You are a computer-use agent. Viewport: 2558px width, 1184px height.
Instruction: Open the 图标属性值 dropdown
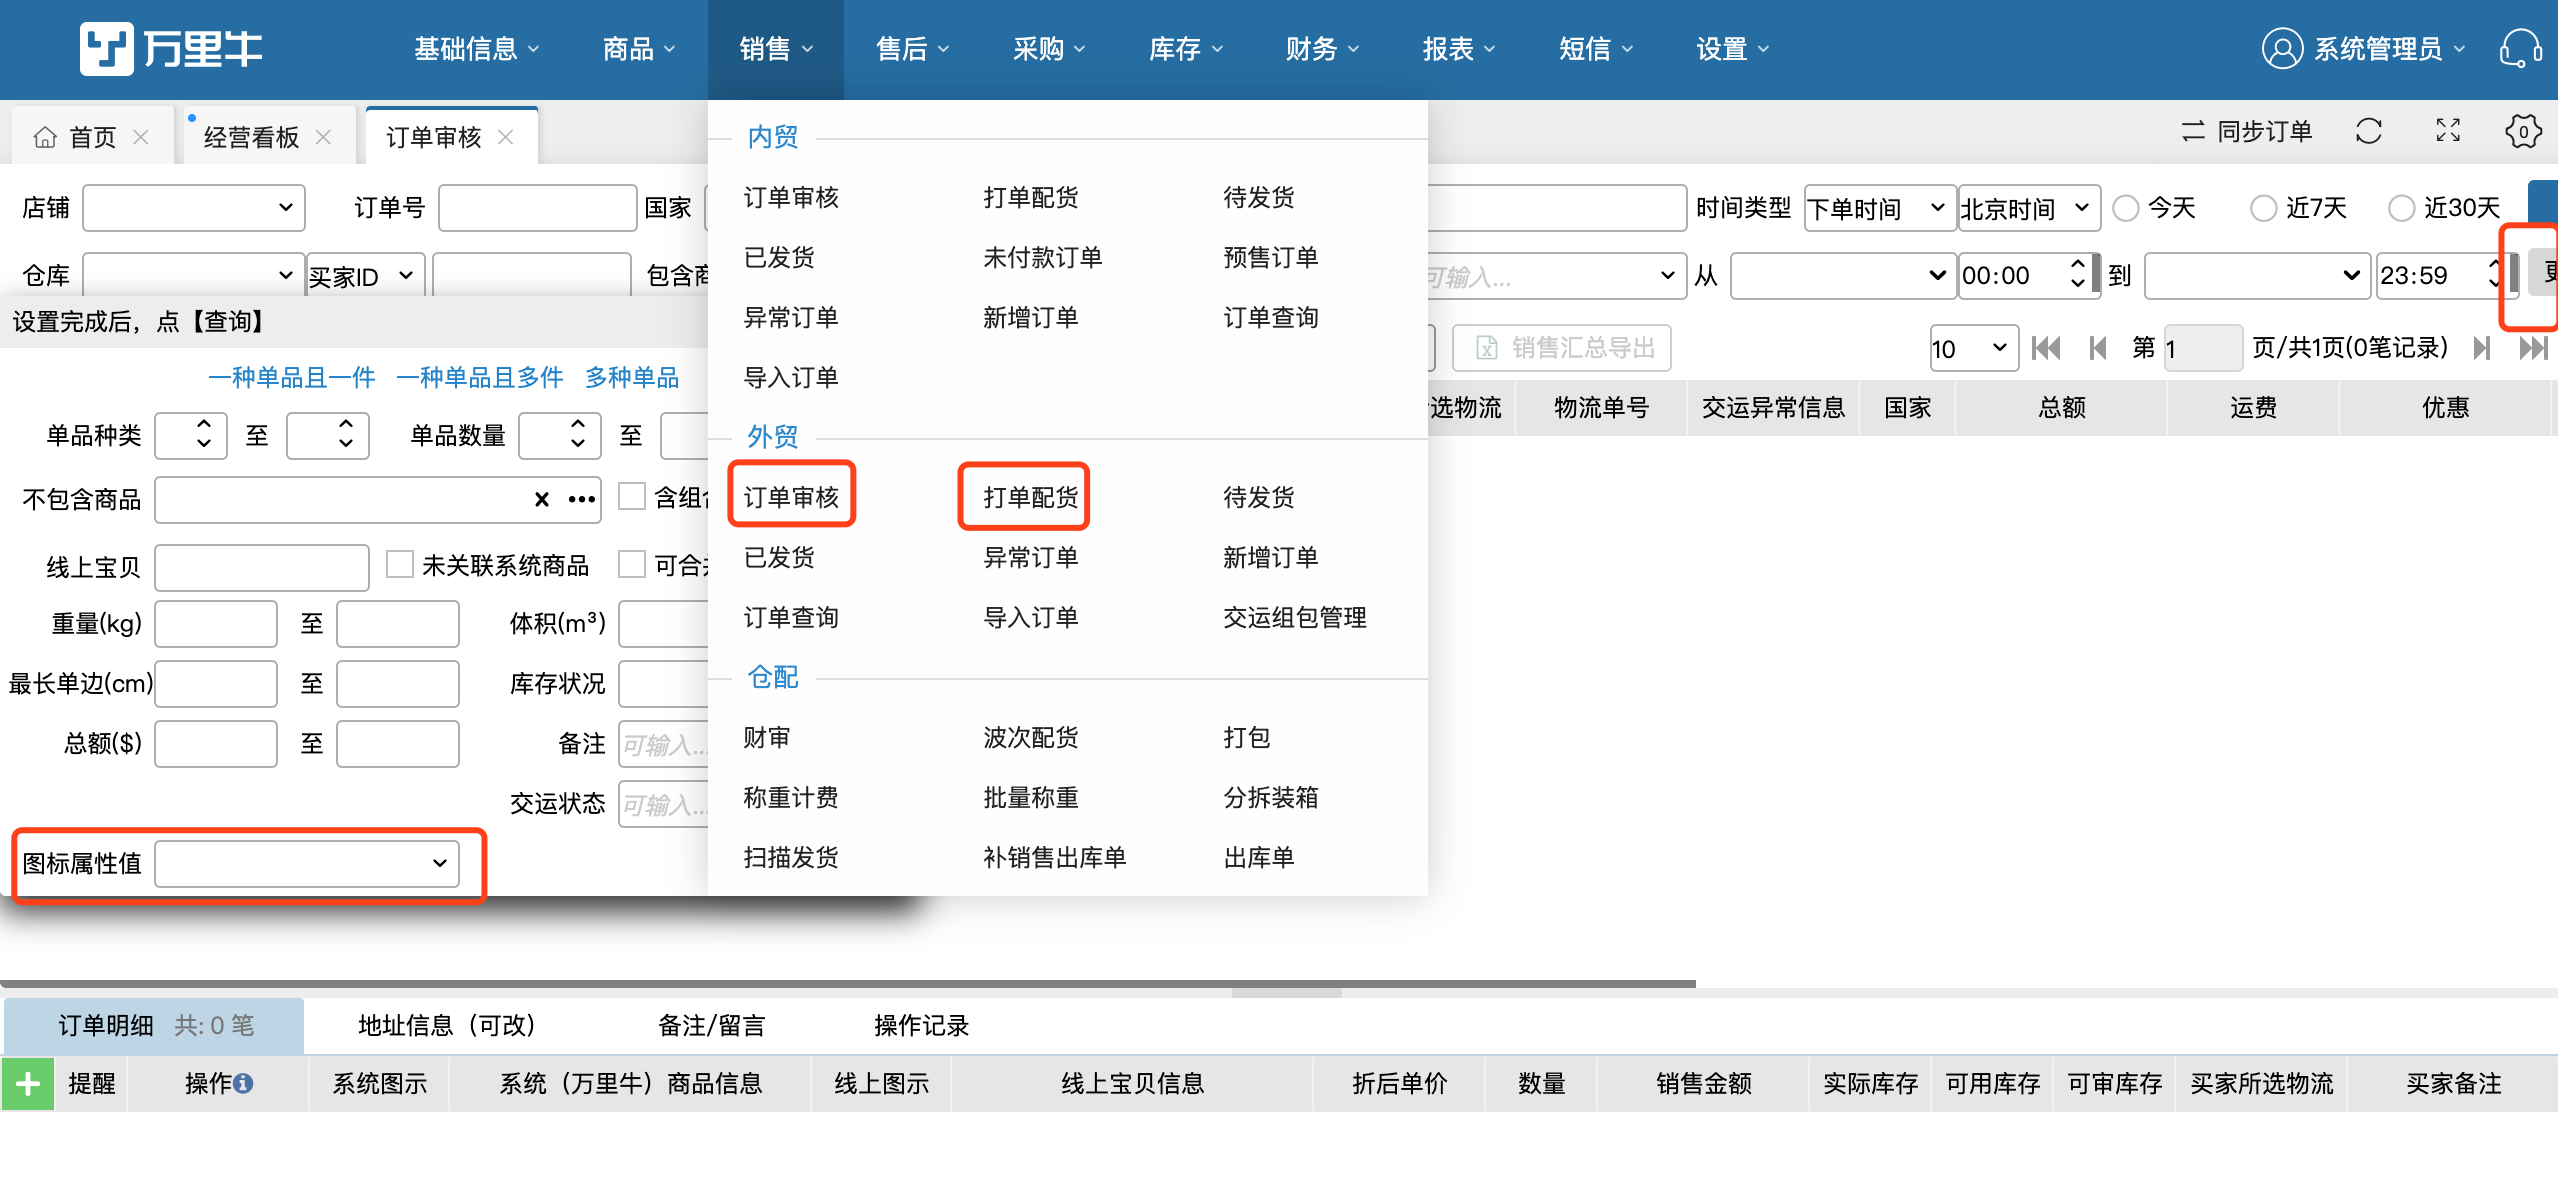(307, 863)
